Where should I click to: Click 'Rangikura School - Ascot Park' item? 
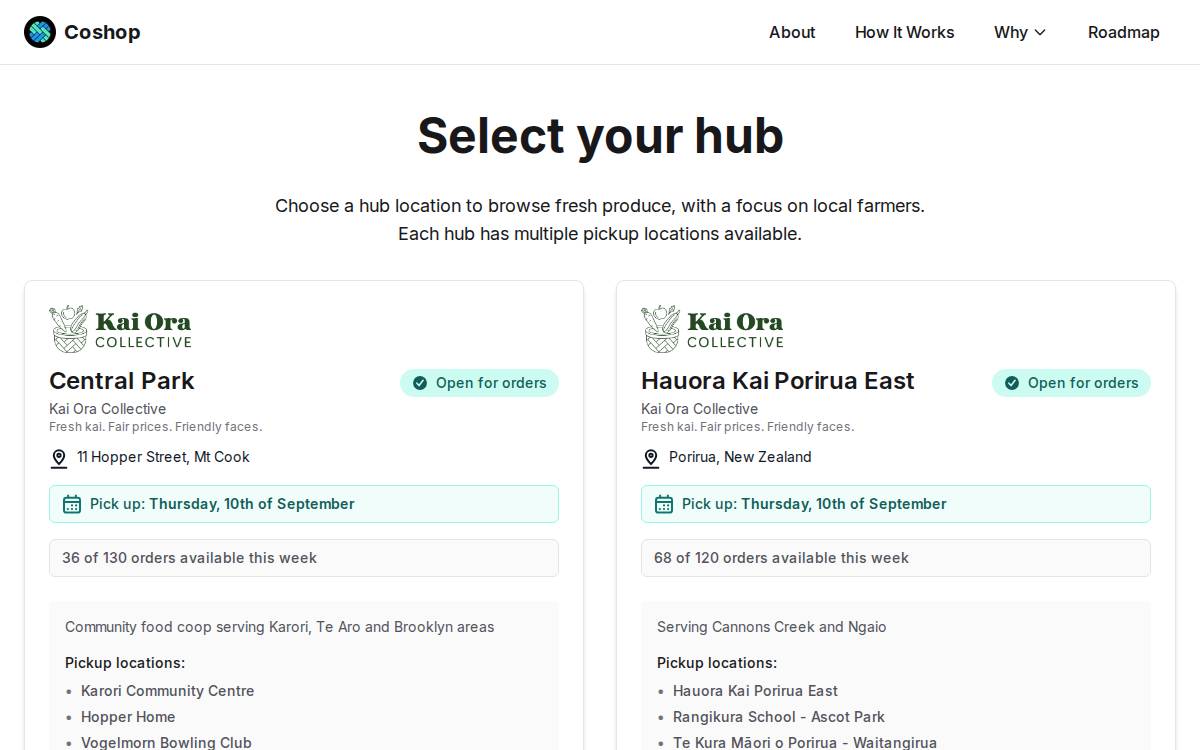pyautogui.click(x=779, y=717)
